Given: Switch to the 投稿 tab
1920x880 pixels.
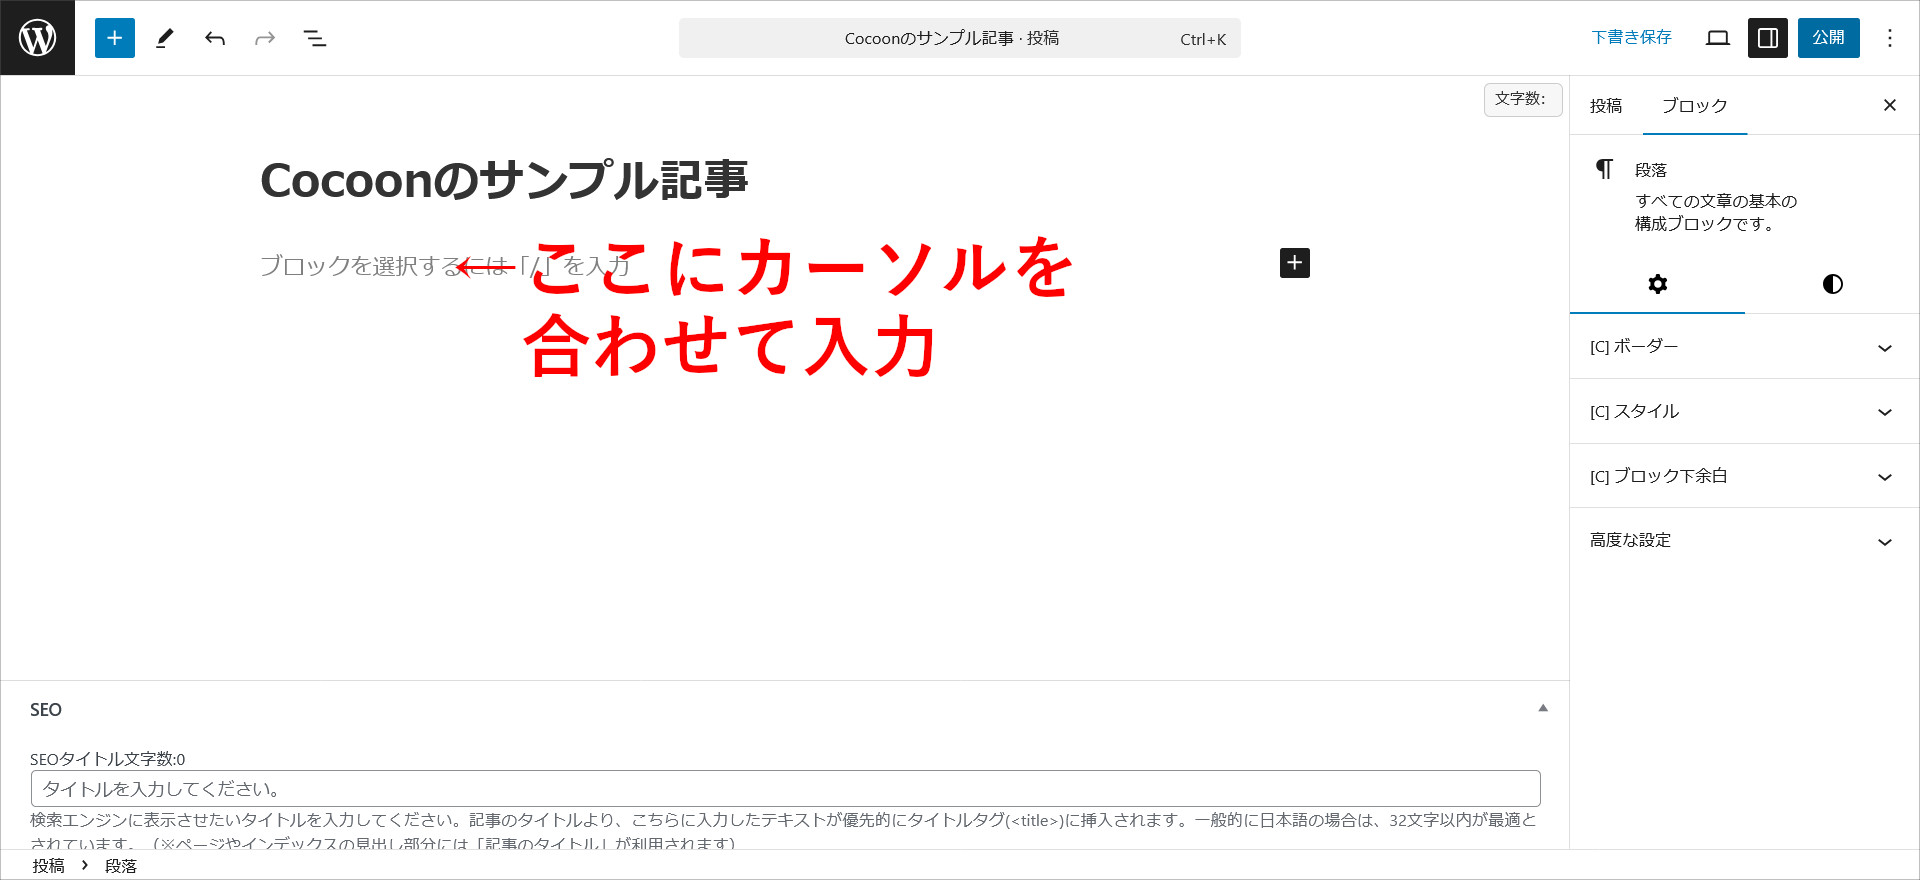Looking at the screenshot, I should click(x=1606, y=105).
